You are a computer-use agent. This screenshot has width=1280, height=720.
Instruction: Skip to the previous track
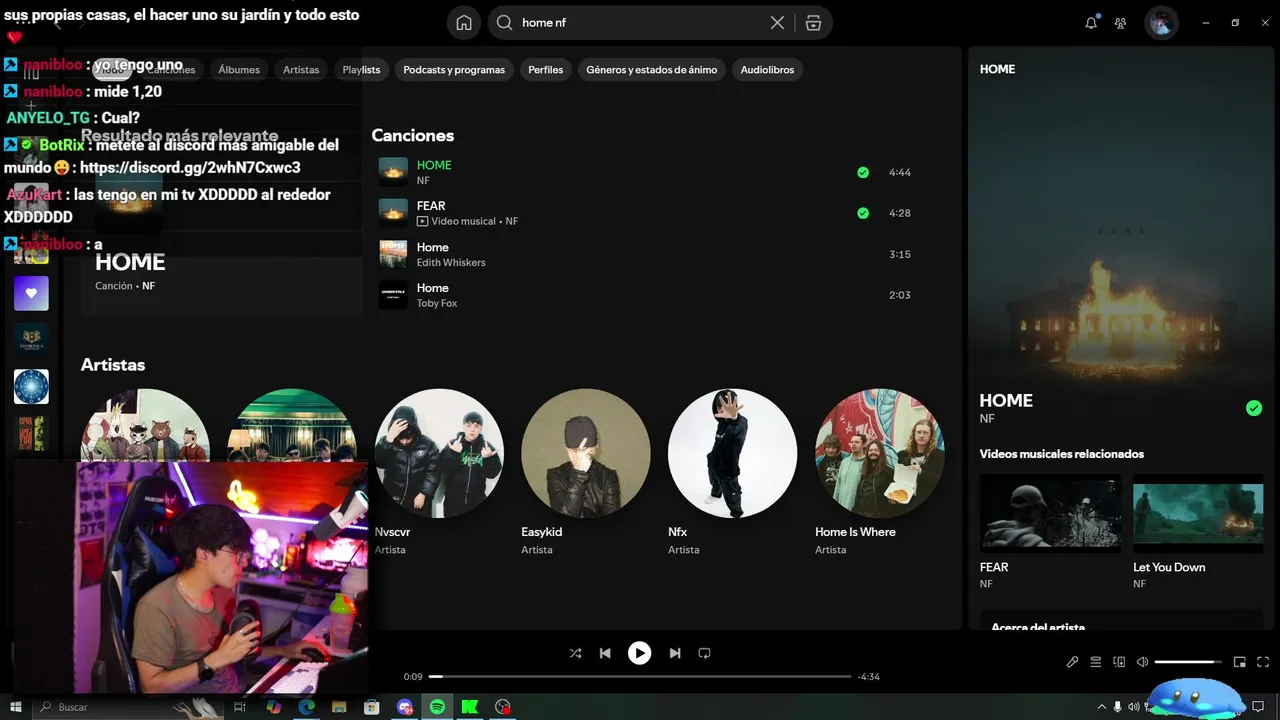click(x=605, y=653)
